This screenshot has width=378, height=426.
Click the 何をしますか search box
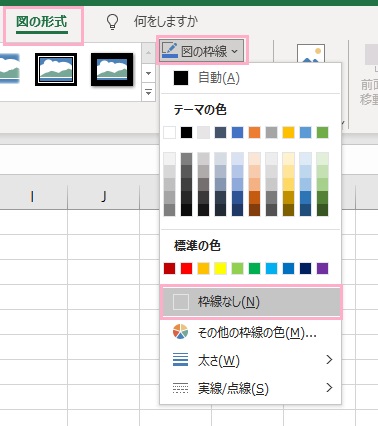[166, 22]
